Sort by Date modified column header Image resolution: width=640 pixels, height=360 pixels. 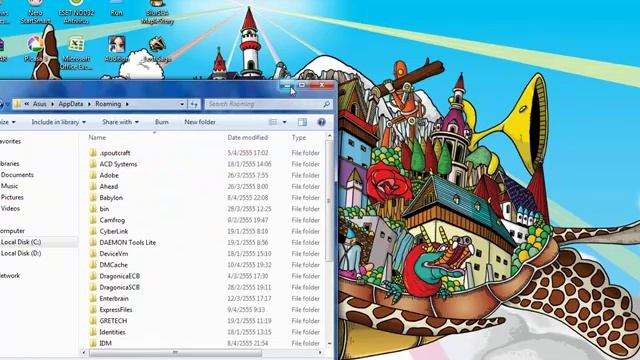pos(248,138)
